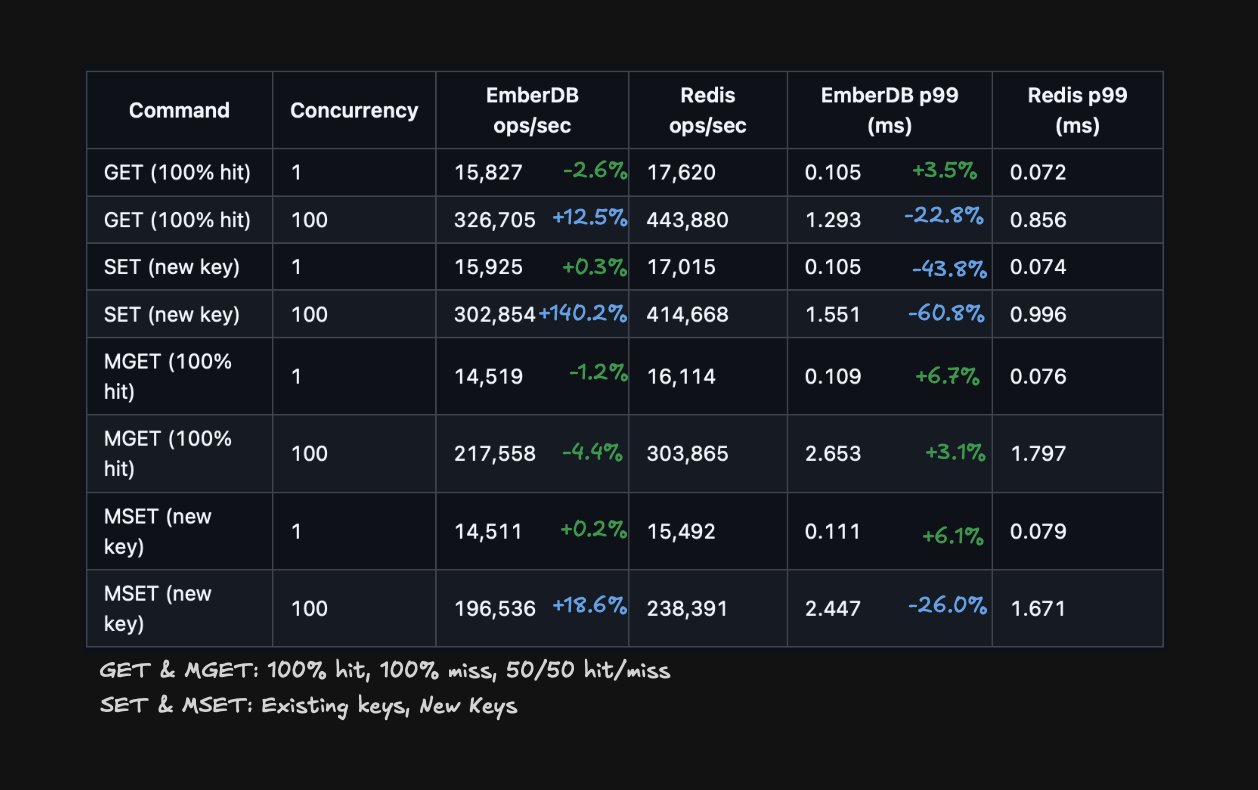
Task: Click the Concurrency column header
Action: [x=354, y=110]
